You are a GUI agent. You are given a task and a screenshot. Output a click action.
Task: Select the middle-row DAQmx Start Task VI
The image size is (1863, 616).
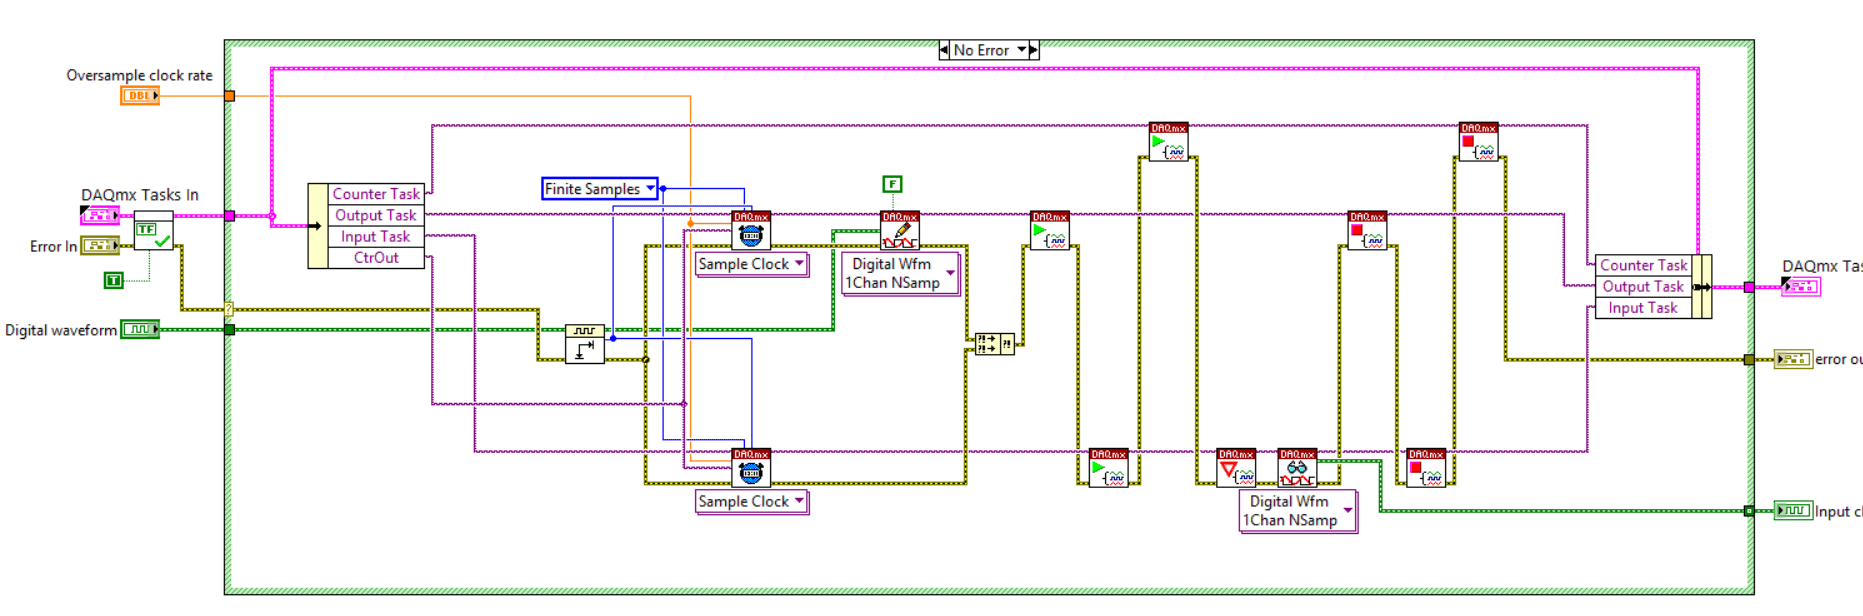coord(1050,231)
